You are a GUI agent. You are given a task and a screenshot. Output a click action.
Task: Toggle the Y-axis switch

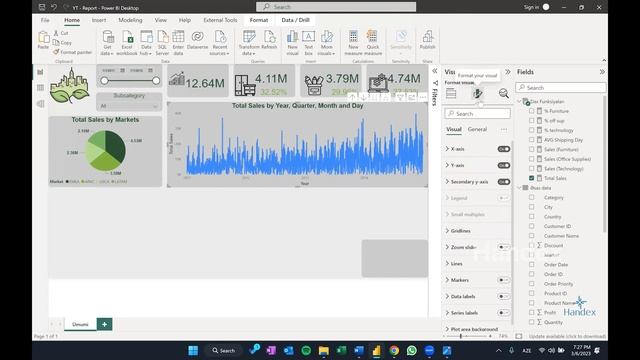[504, 165]
